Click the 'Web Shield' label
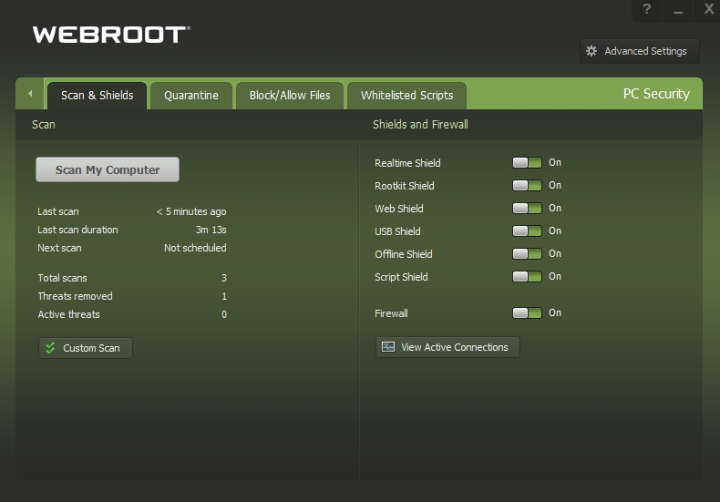The height and width of the screenshot is (502, 720). (399, 209)
